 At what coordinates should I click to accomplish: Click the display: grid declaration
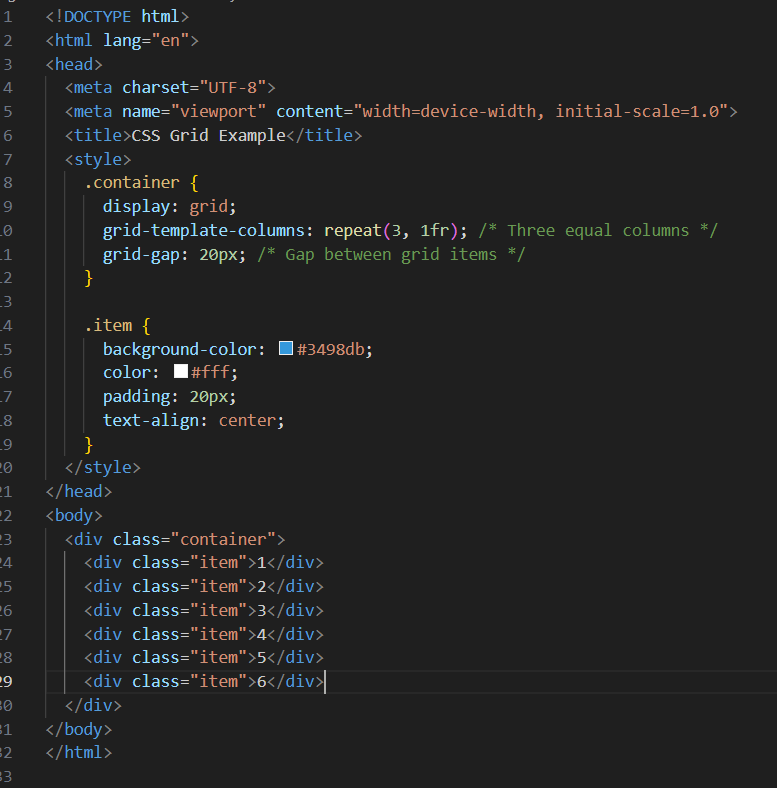(x=169, y=207)
